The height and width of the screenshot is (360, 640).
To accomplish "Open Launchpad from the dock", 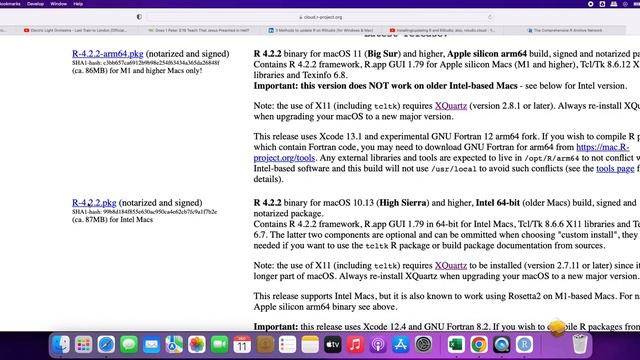I will tap(84, 344).
